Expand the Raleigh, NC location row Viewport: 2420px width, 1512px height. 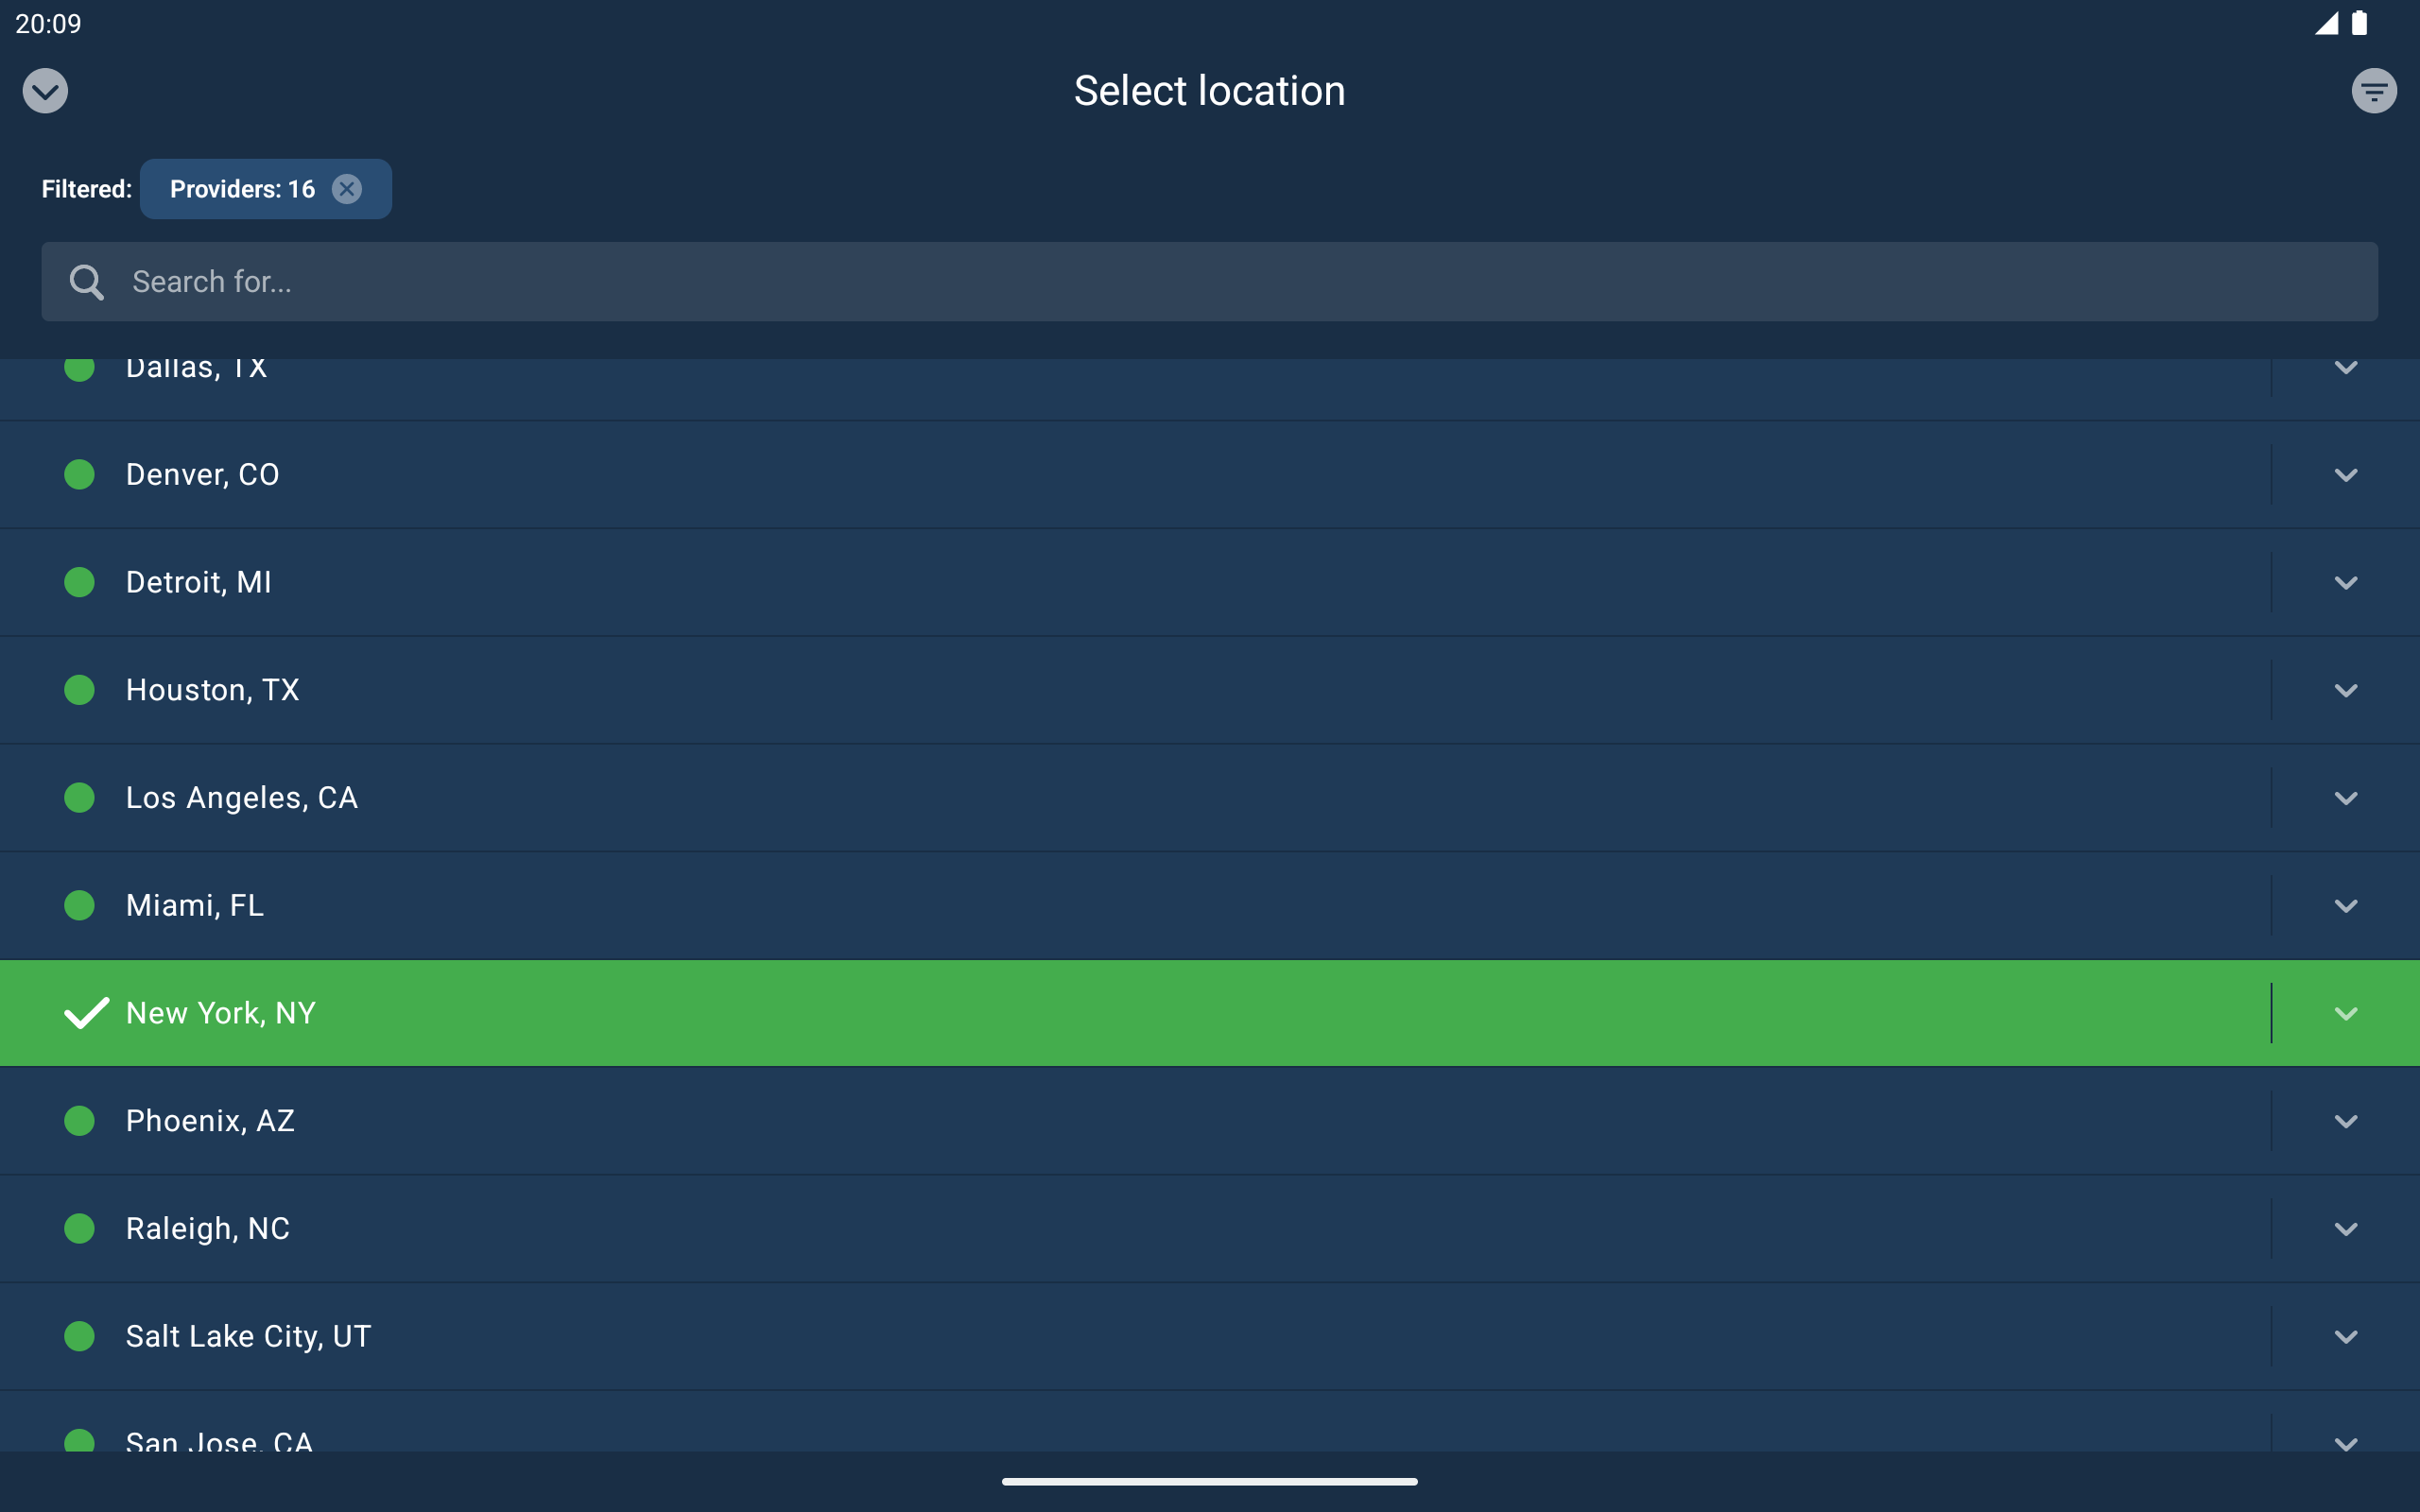coord(2346,1228)
